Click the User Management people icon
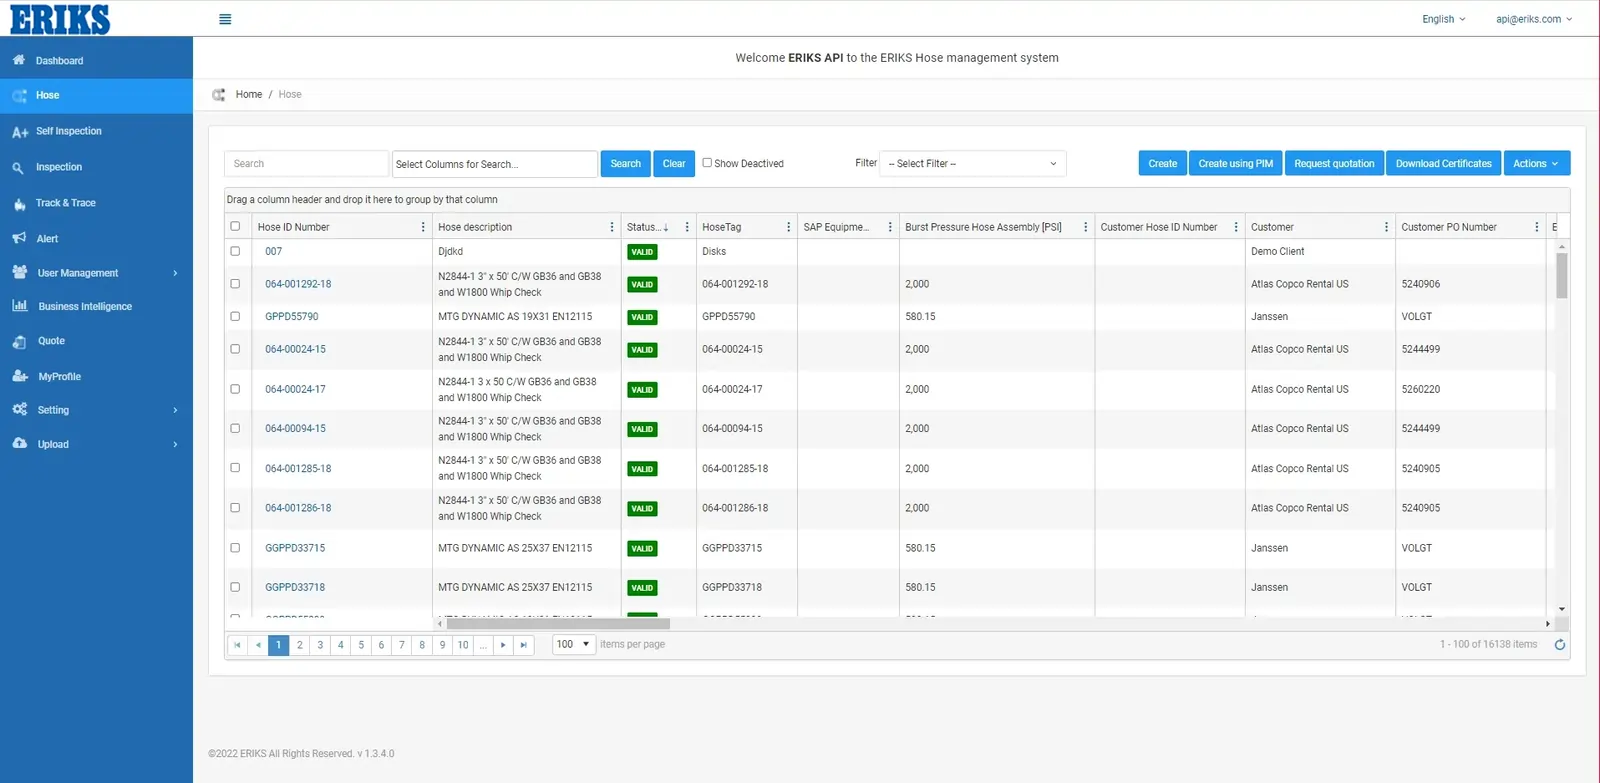 (19, 272)
